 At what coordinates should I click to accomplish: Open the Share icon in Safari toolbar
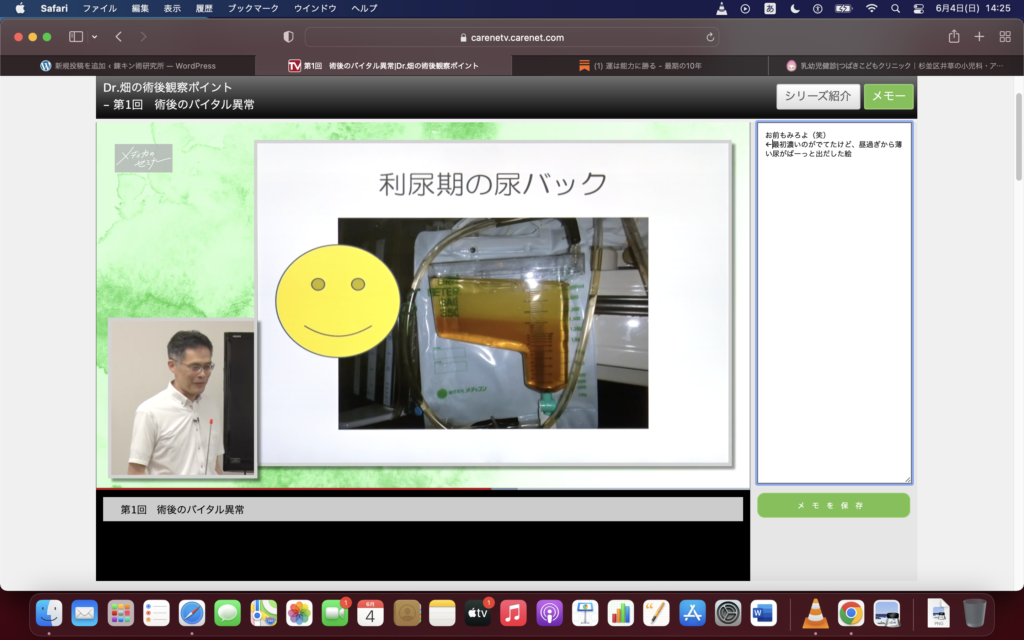953,37
